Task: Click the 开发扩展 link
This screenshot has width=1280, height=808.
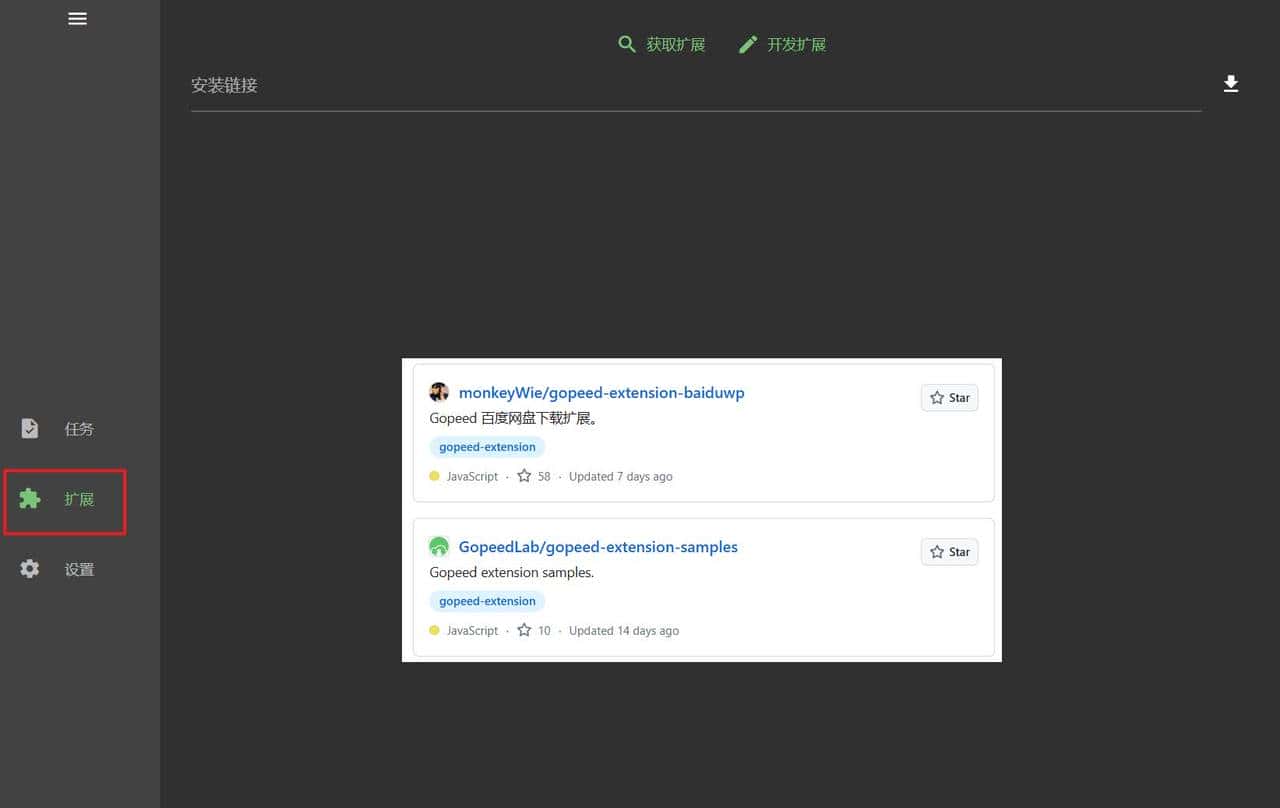Action: [796, 44]
